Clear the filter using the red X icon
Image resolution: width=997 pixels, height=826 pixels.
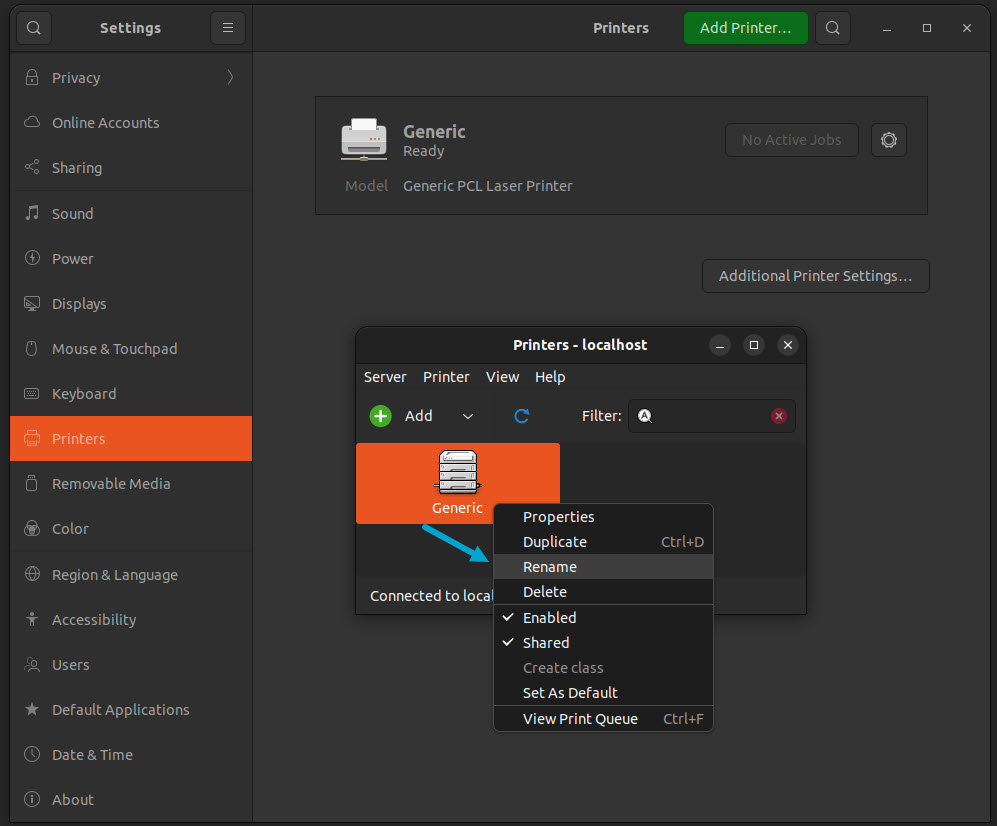(779, 415)
